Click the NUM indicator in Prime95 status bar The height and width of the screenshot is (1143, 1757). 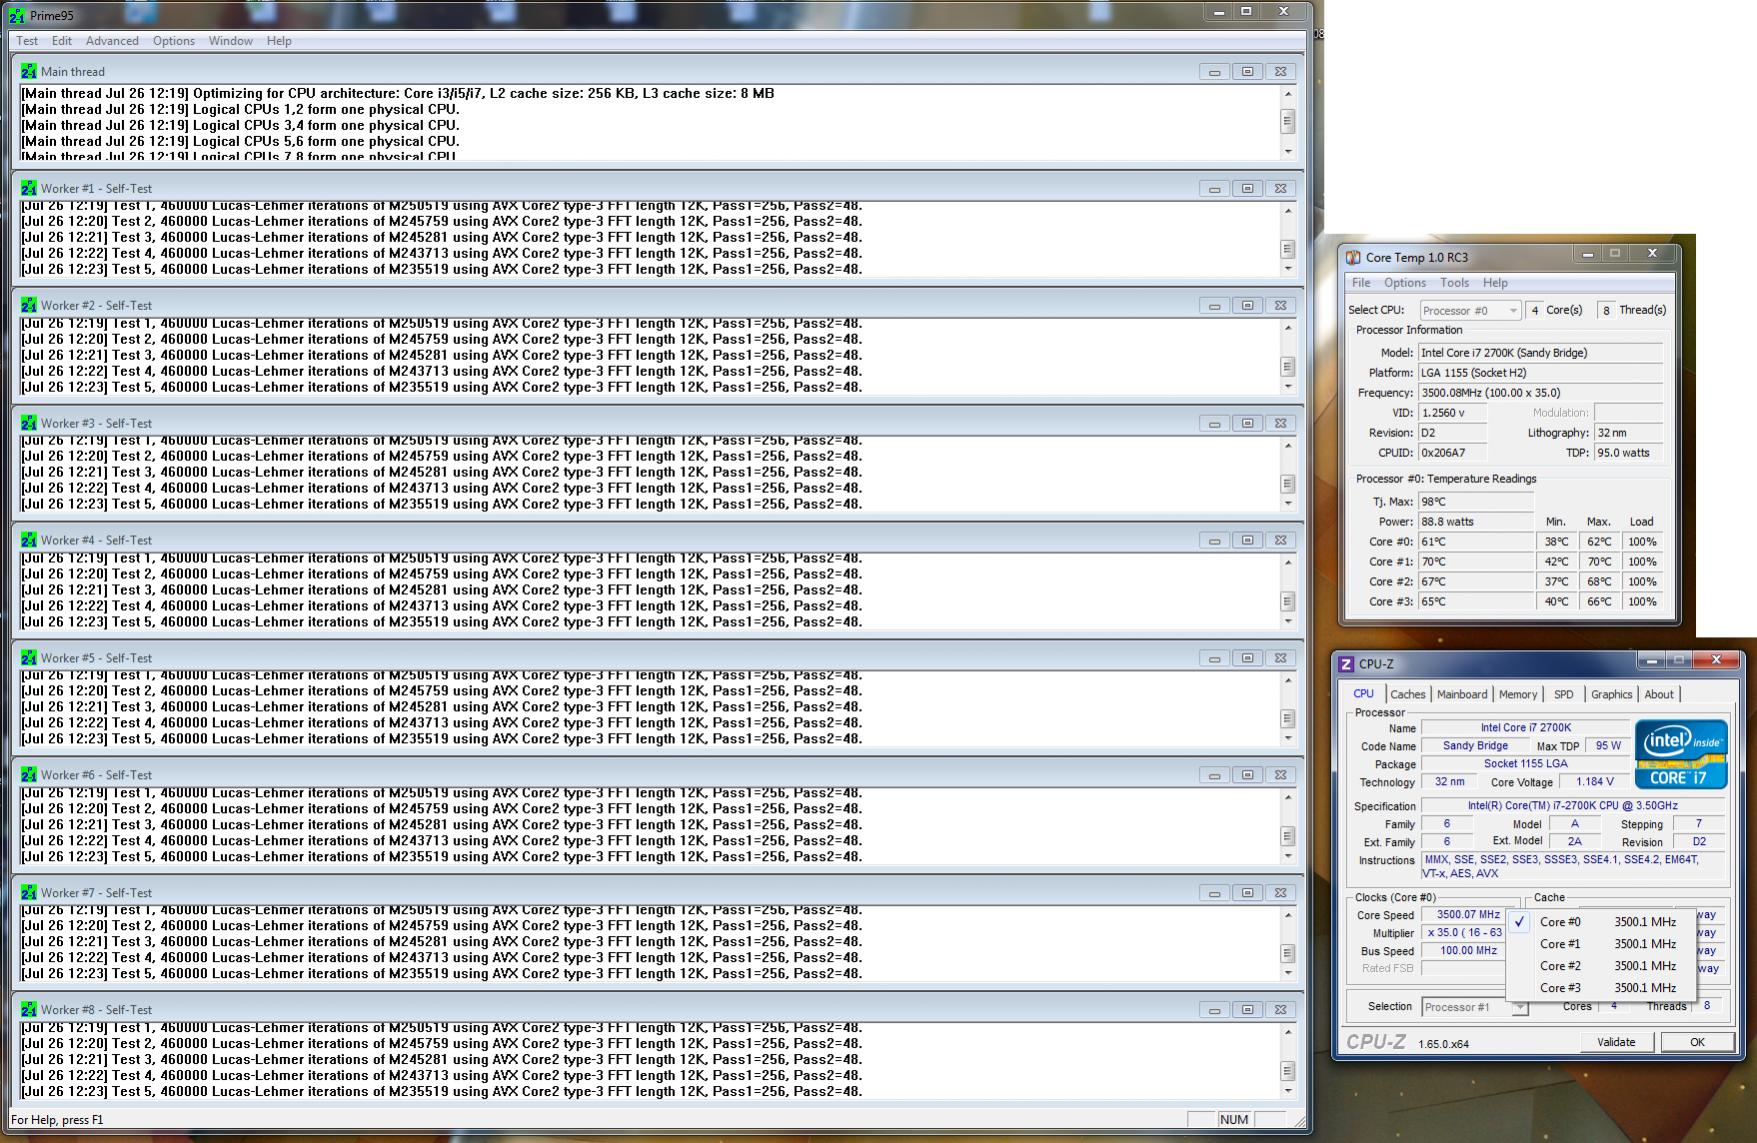coord(1234,1120)
